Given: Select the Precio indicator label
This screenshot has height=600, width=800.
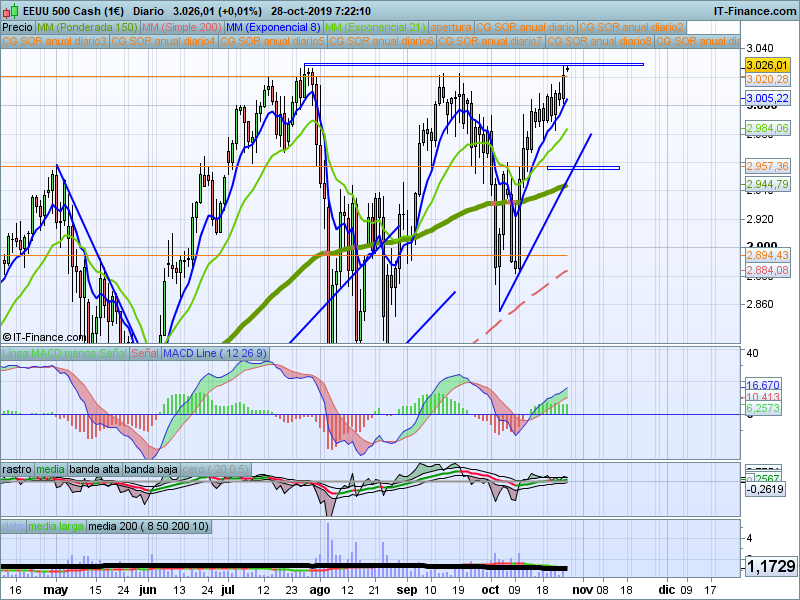Looking at the screenshot, I should 15,27.
